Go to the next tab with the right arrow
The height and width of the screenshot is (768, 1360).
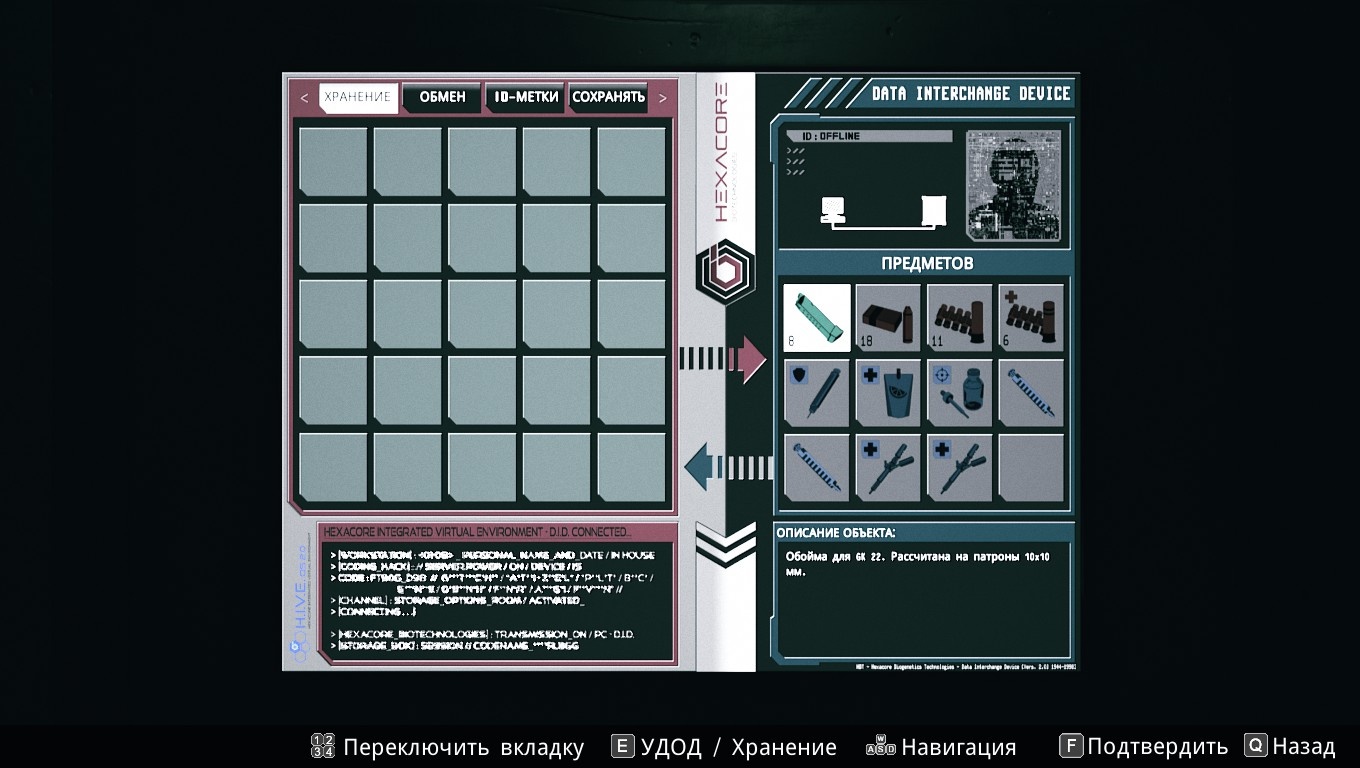662,98
